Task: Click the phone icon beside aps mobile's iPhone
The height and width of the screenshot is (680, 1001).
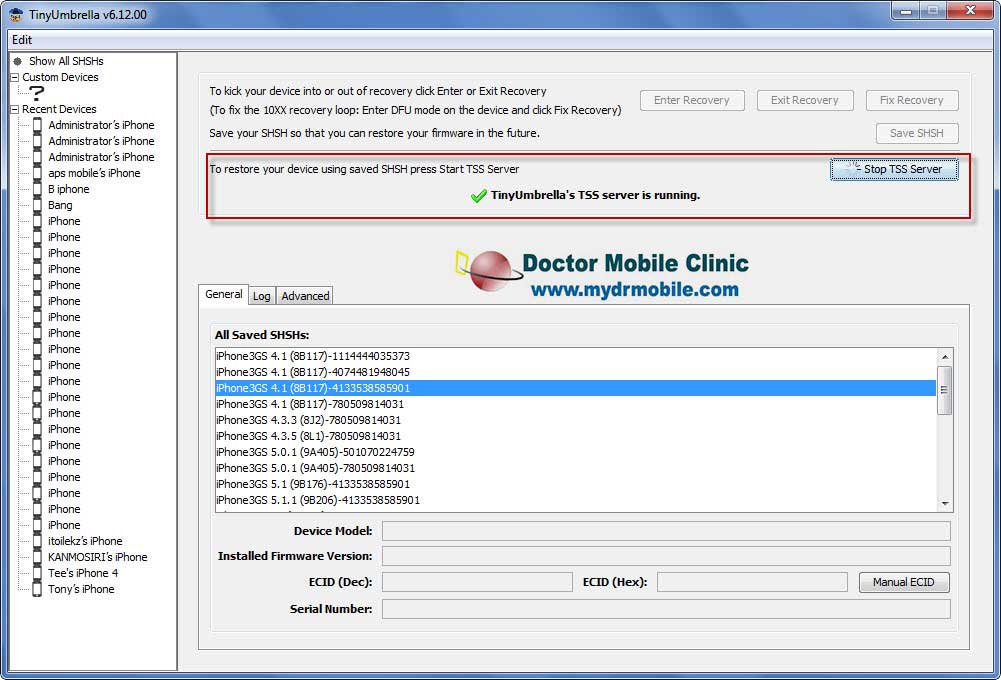Action: (x=37, y=173)
